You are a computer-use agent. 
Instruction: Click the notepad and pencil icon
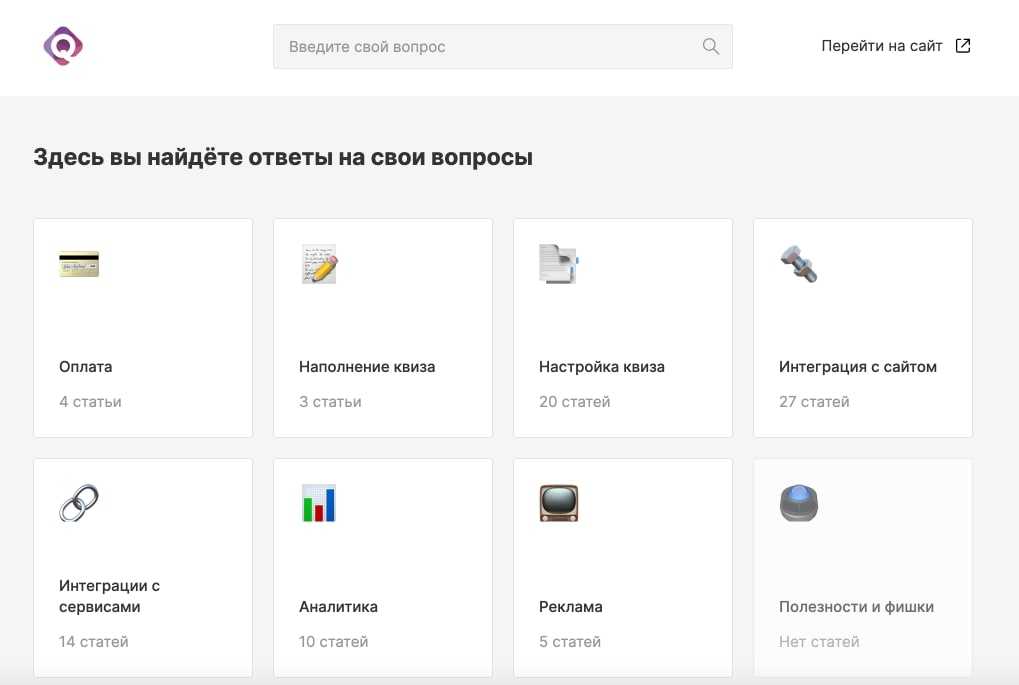pos(319,264)
